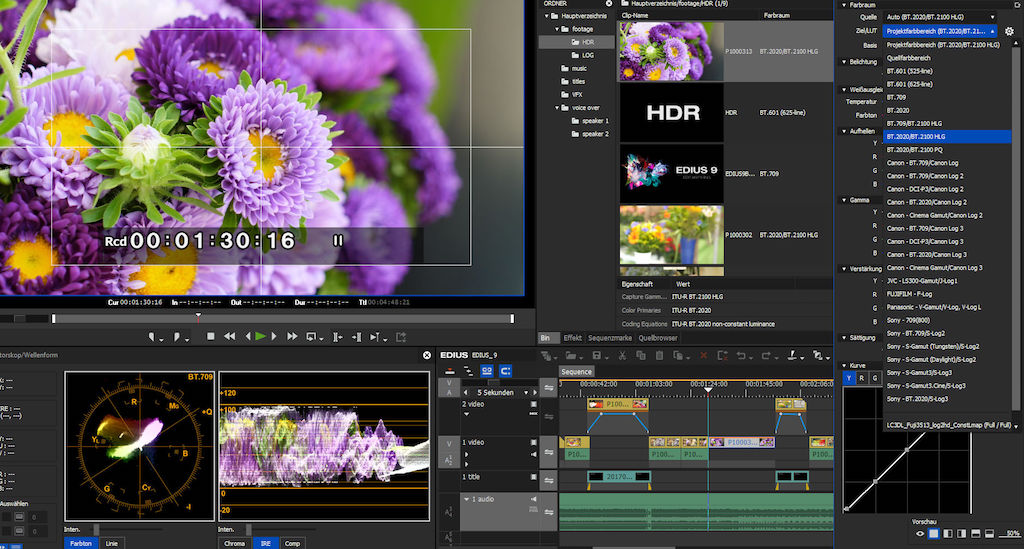Click the player position scrub bar
The image size is (1024, 549).
coord(283,319)
